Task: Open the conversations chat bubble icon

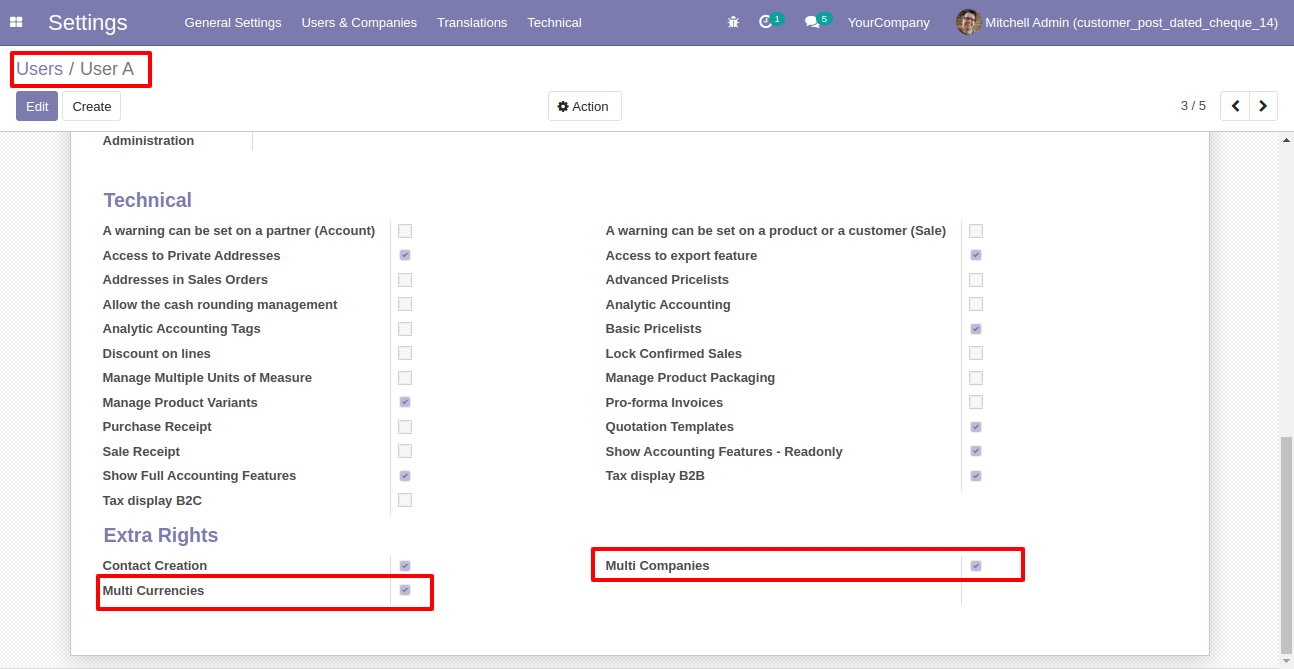Action: coord(812,22)
